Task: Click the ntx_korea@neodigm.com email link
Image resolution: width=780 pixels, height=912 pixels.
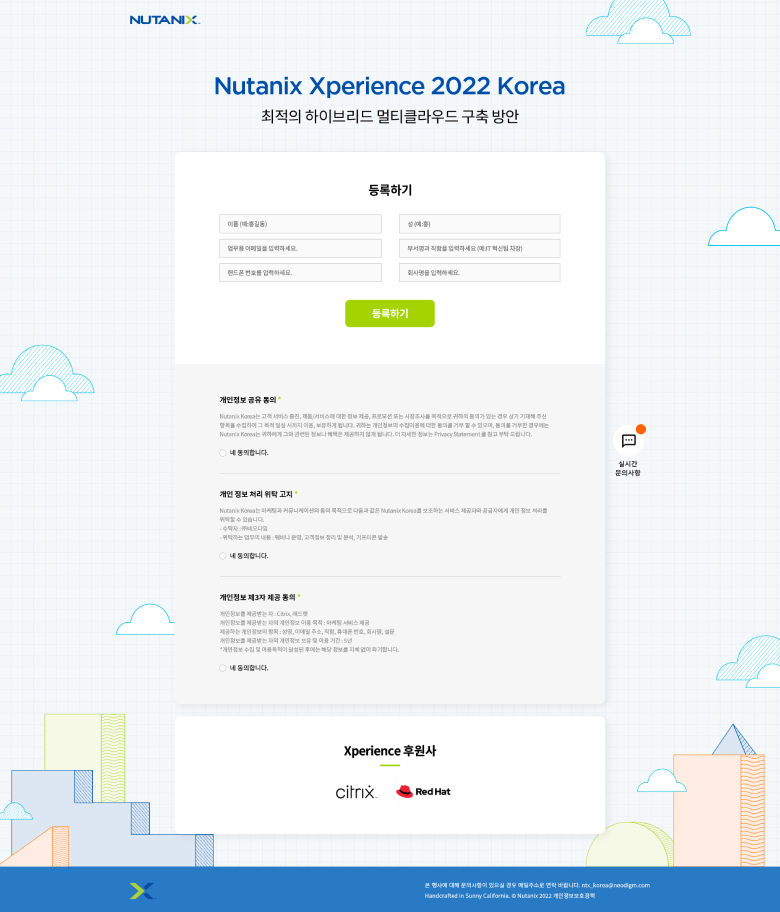Action: click(x=615, y=885)
